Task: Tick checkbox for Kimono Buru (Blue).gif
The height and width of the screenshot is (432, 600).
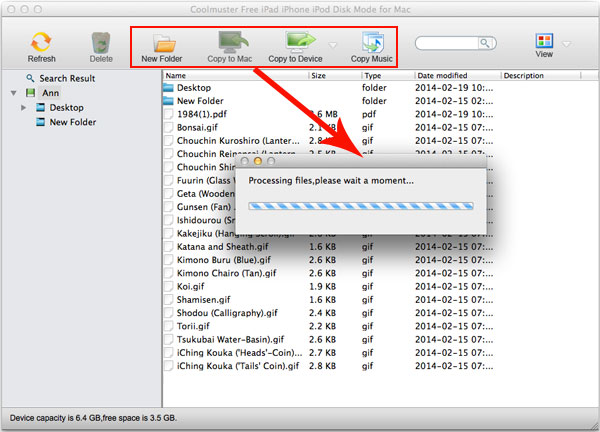Action: [168, 260]
